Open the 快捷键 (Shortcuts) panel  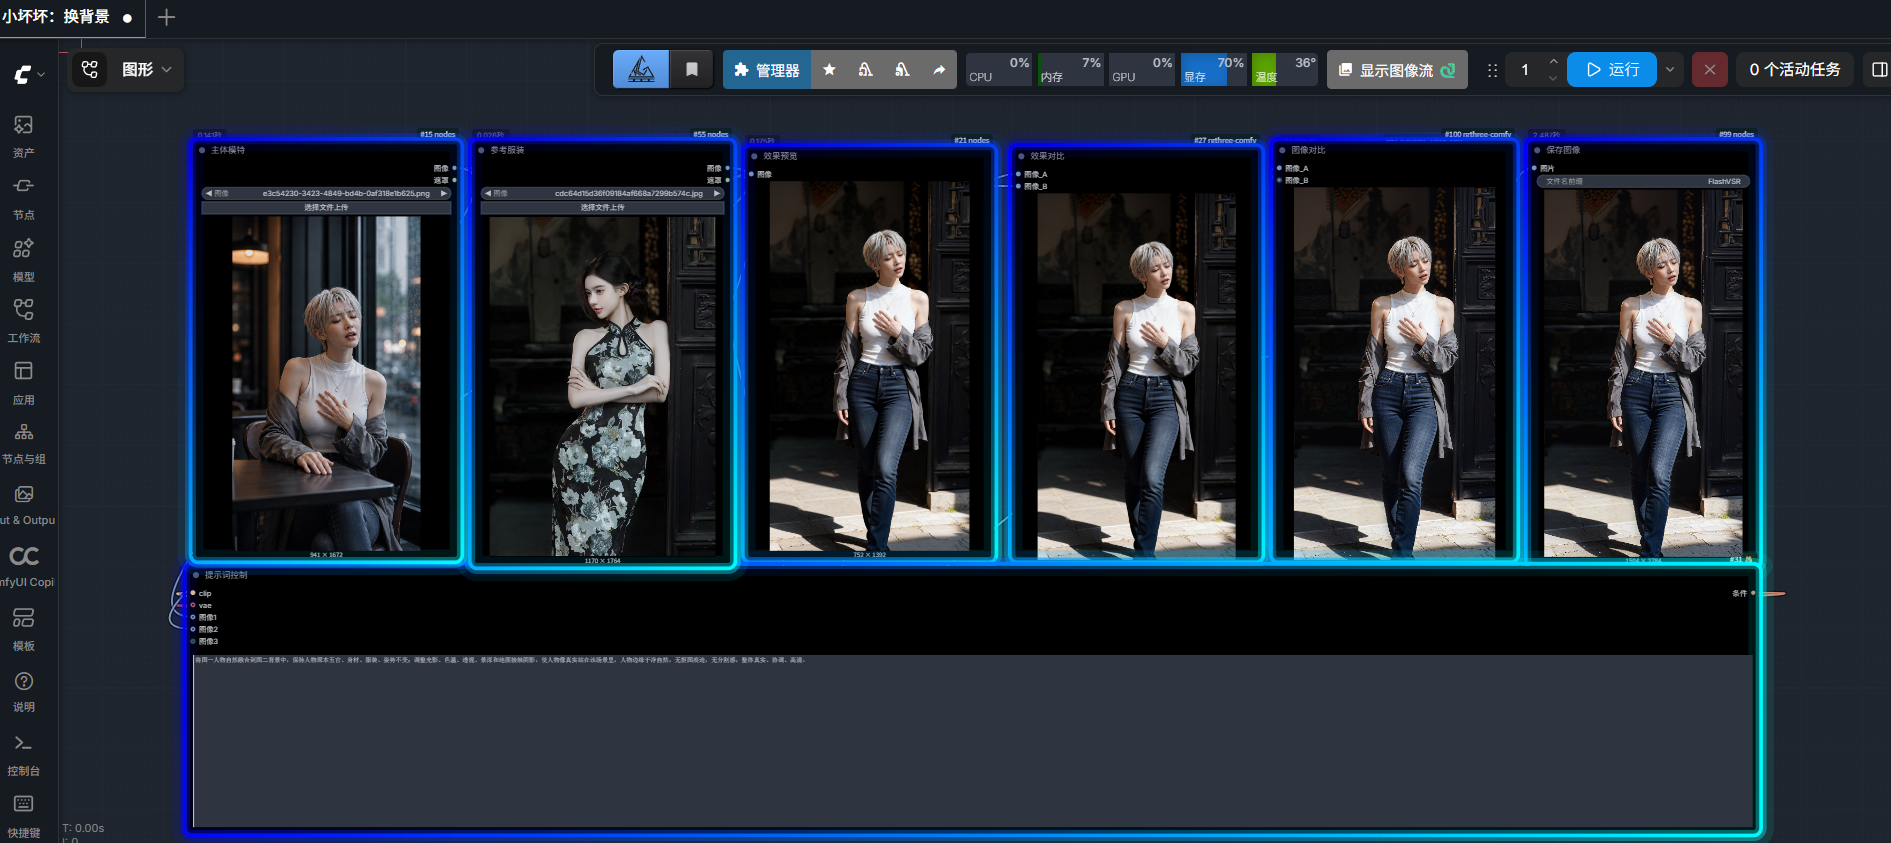(24, 817)
